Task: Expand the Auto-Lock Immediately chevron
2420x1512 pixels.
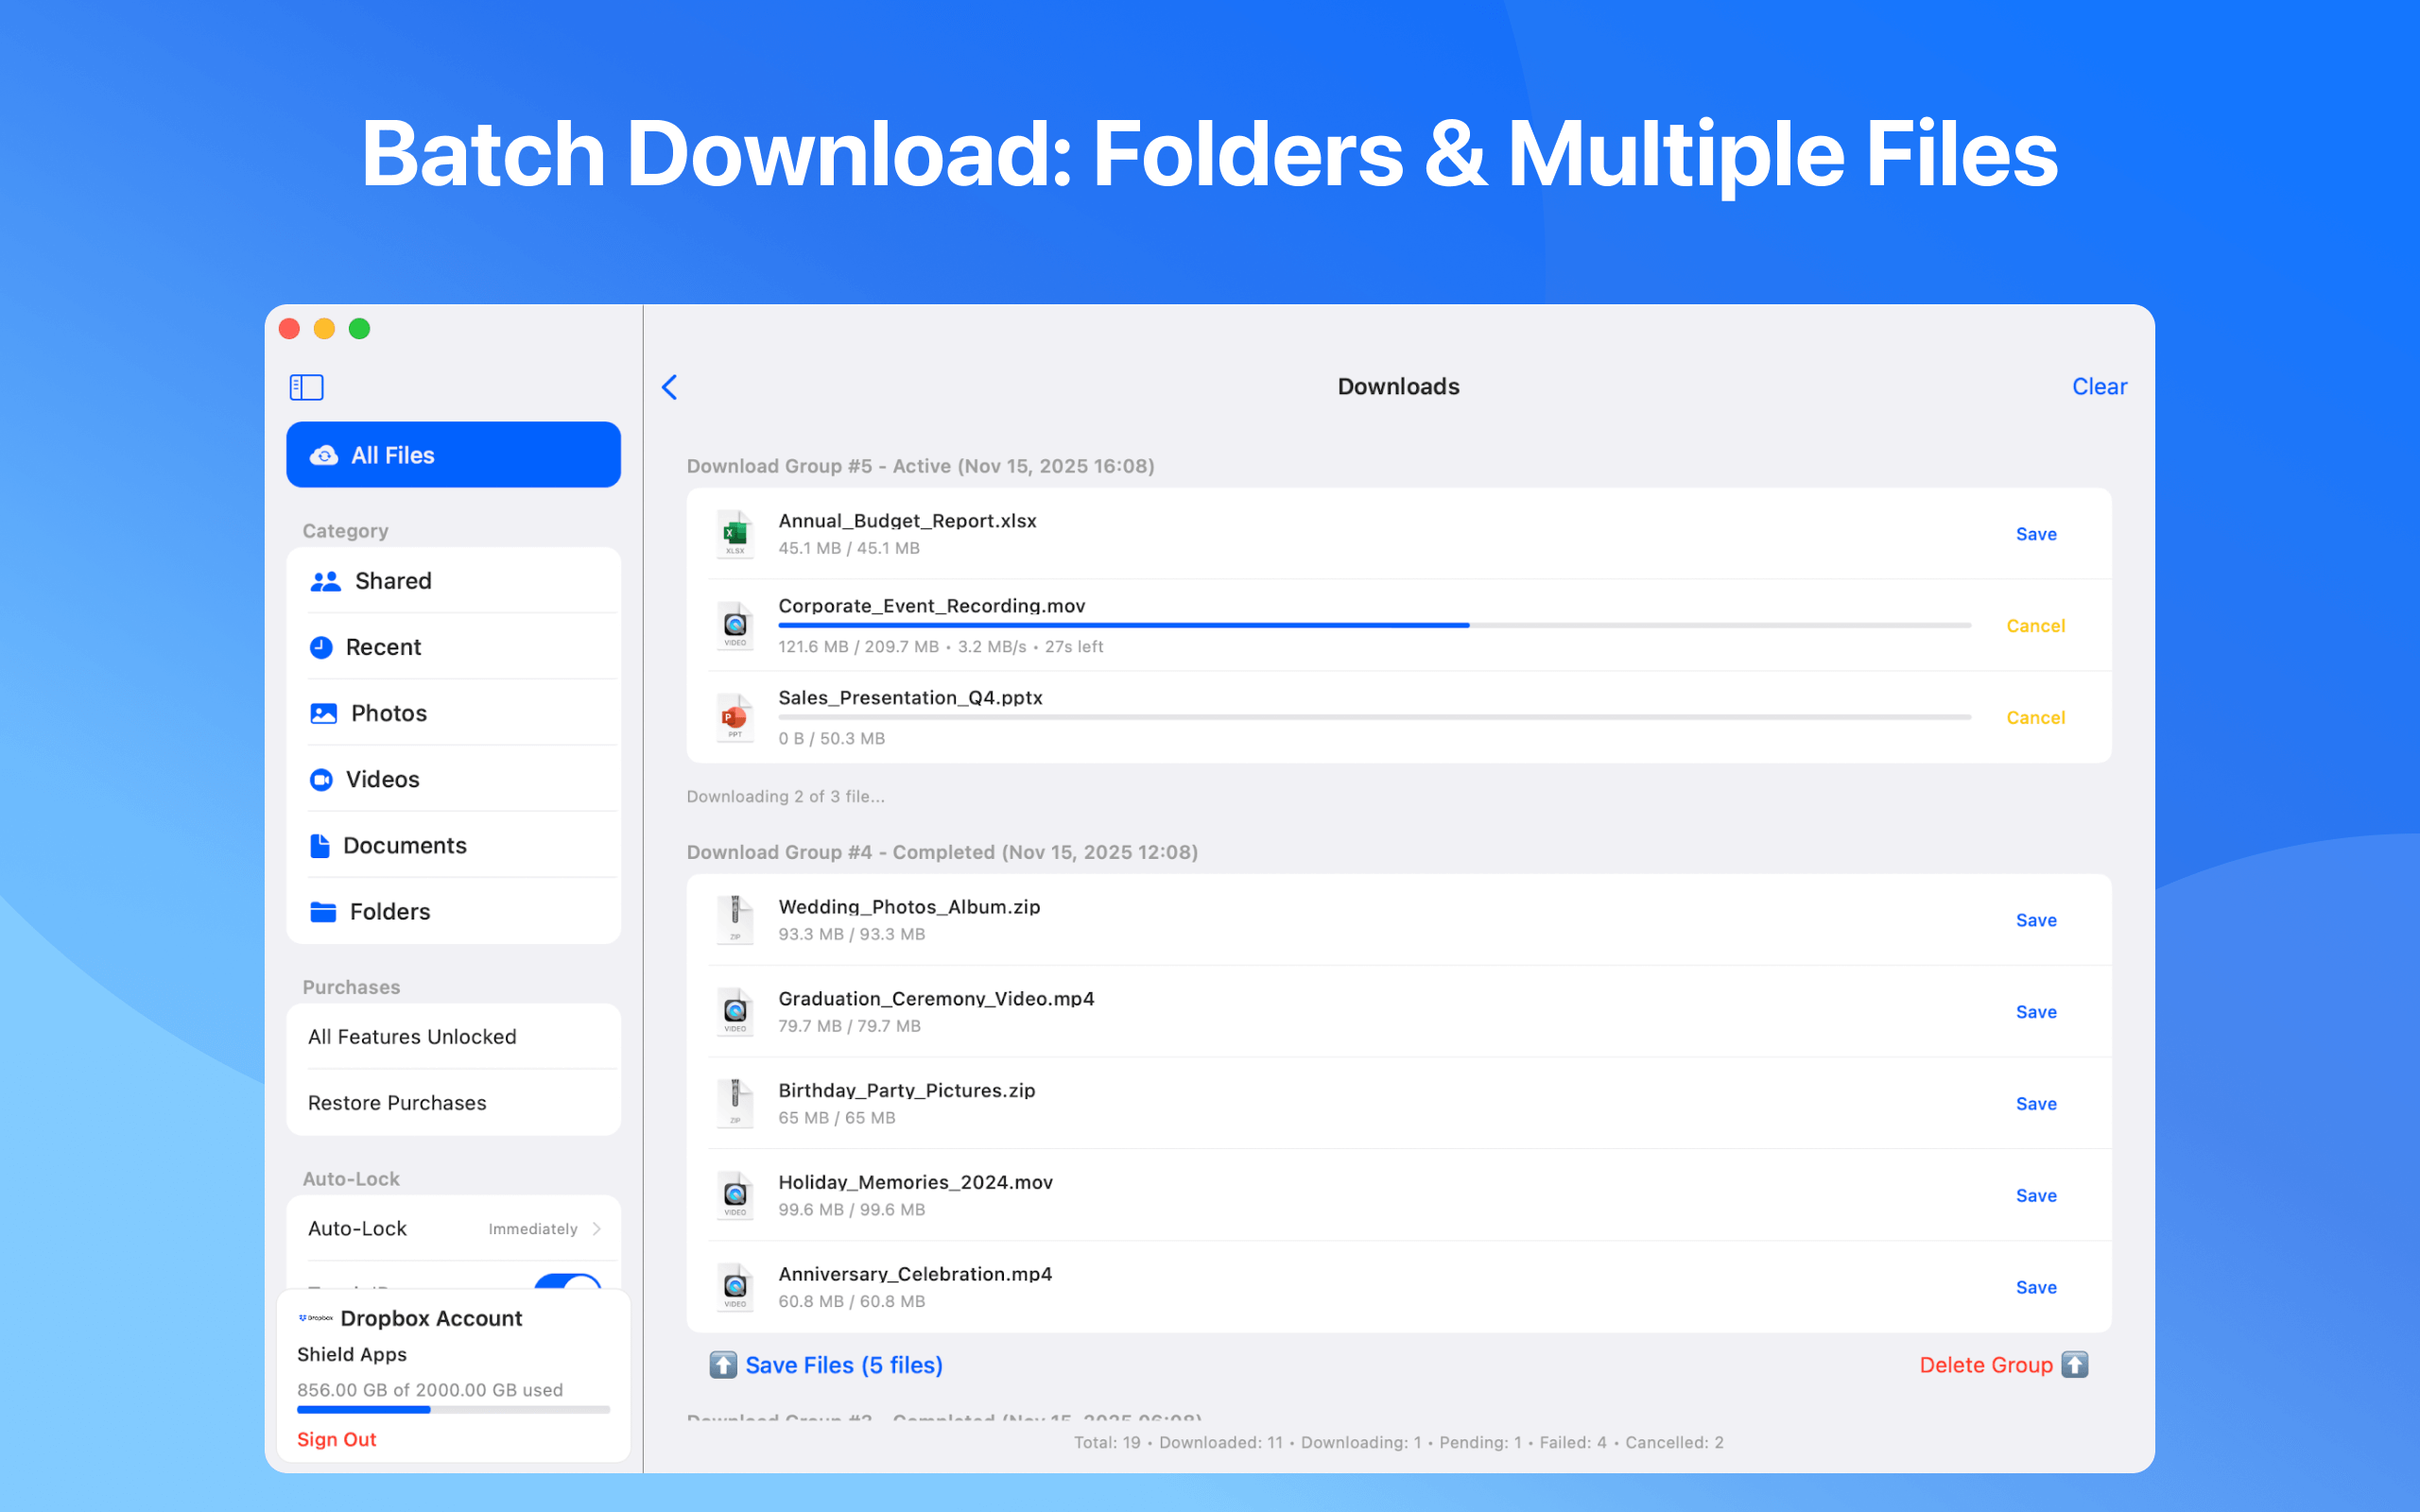Action: click(x=597, y=1229)
